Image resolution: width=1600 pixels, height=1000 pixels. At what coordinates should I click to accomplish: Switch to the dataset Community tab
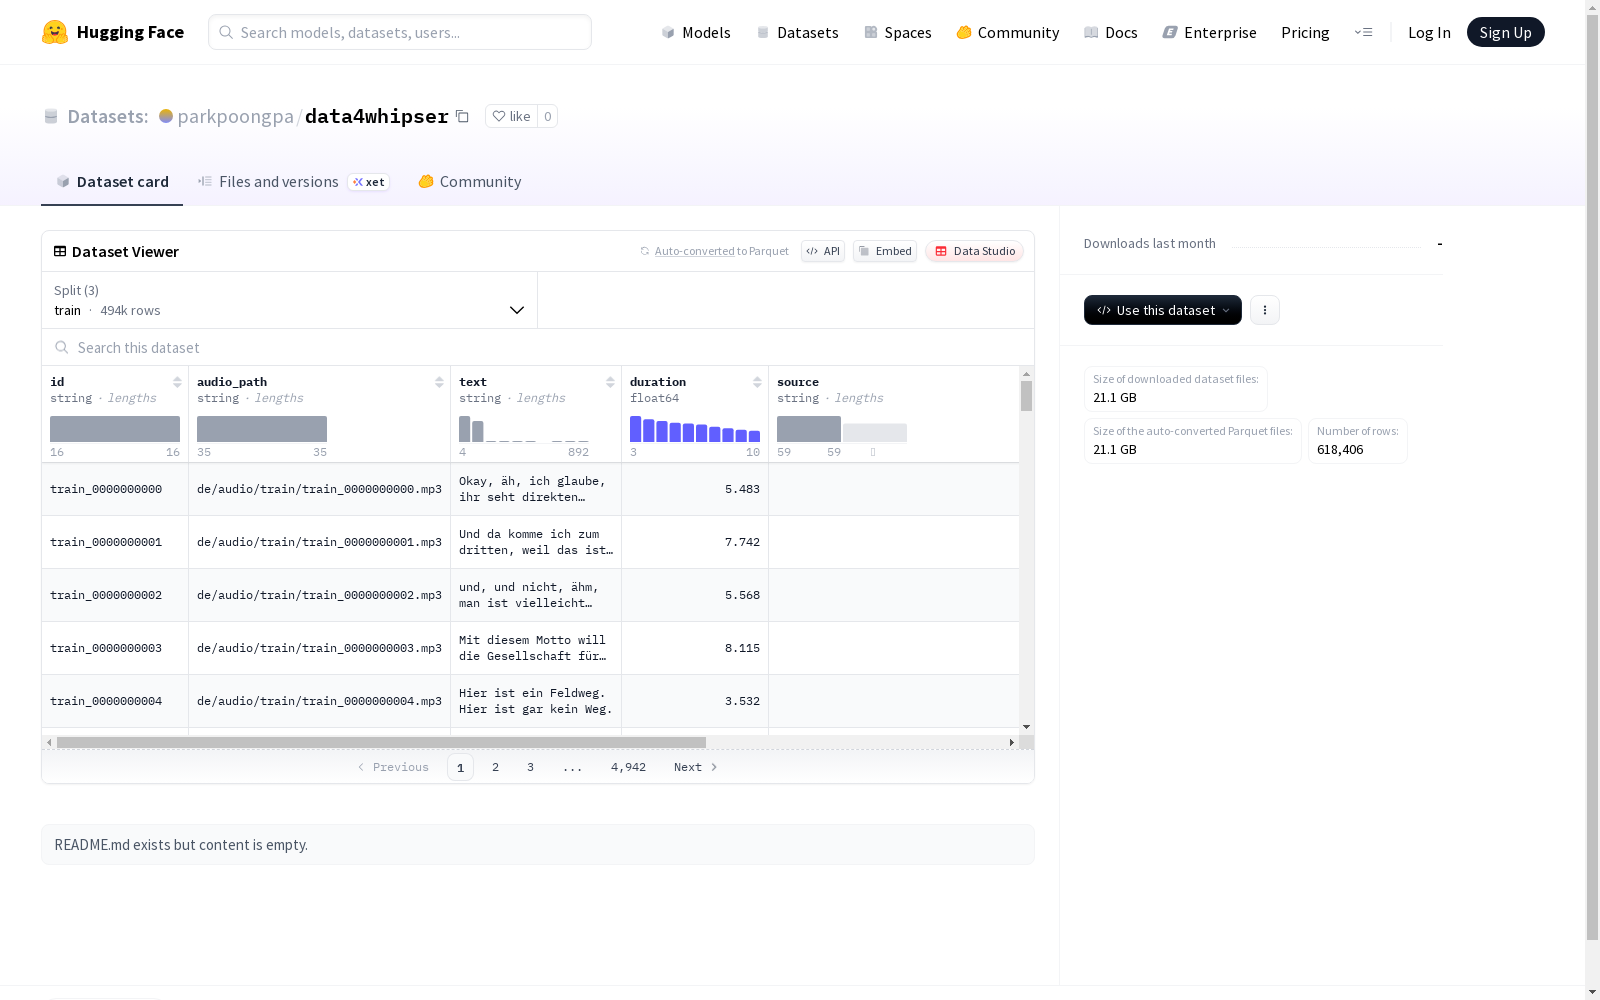point(470,181)
